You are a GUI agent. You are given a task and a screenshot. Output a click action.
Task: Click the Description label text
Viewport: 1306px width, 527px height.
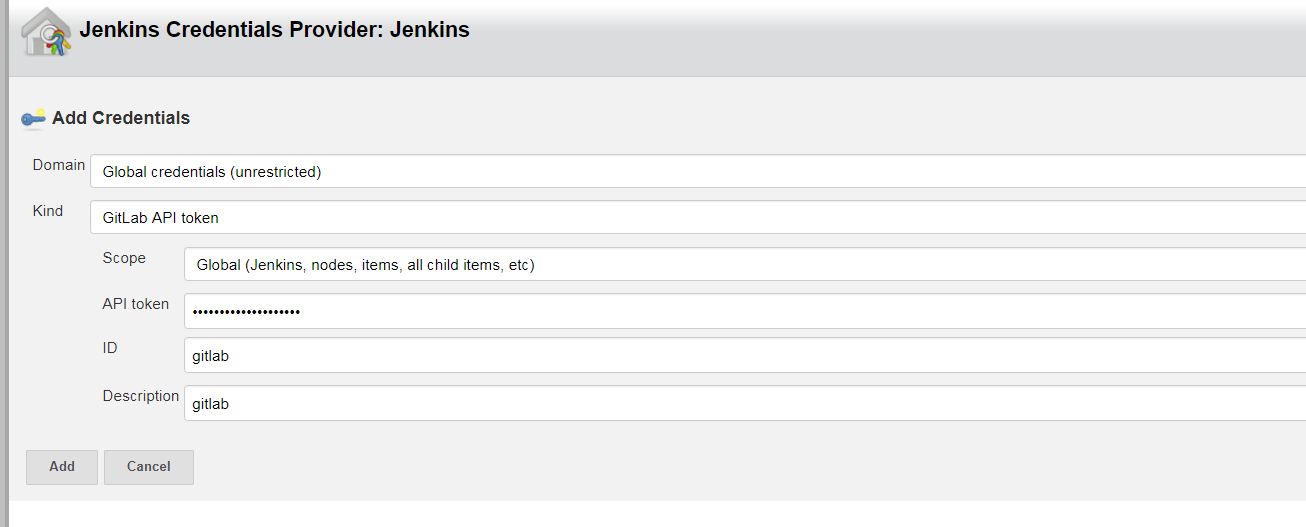point(141,396)
